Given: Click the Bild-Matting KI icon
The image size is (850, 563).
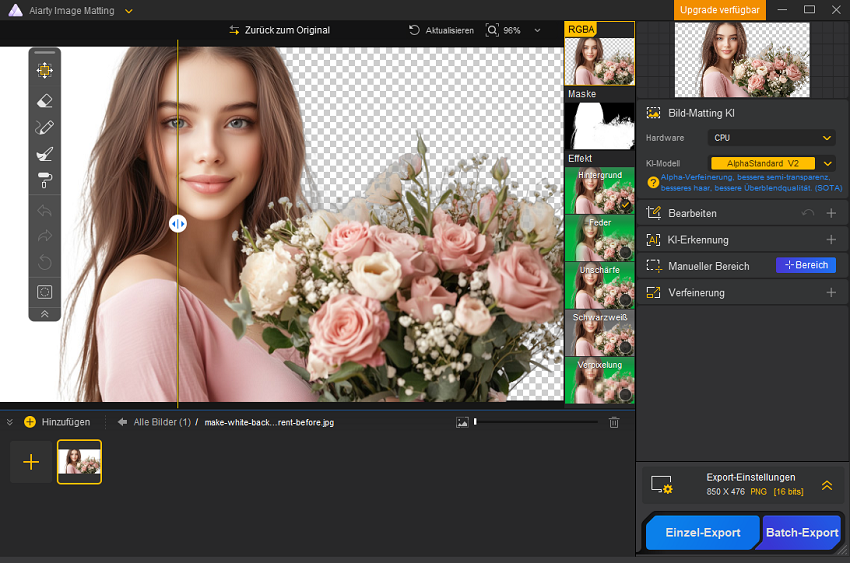Looking at the screenshot, I should pyautogui.click(x=654, y=113).
